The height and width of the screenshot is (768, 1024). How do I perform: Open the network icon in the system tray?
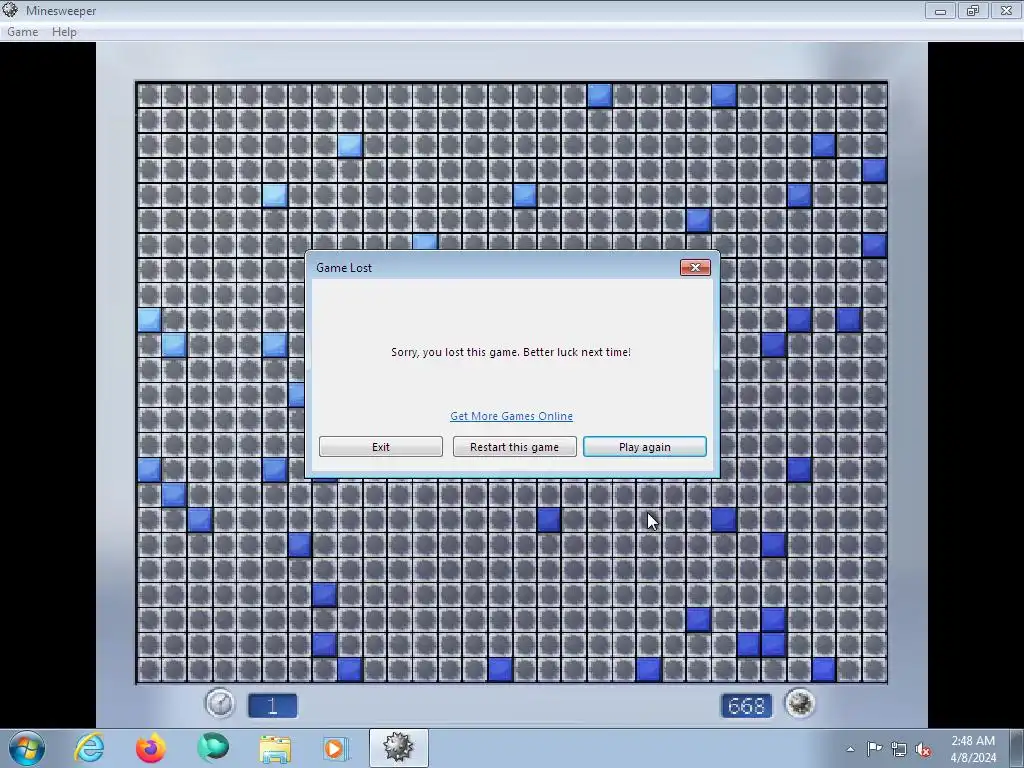[x=899, y=749]
